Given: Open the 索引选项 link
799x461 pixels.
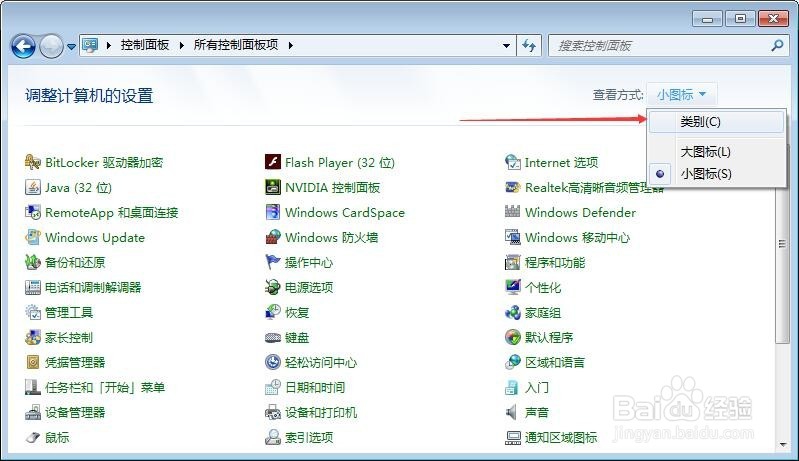Looking at the screenshot, I should point(309,437).
